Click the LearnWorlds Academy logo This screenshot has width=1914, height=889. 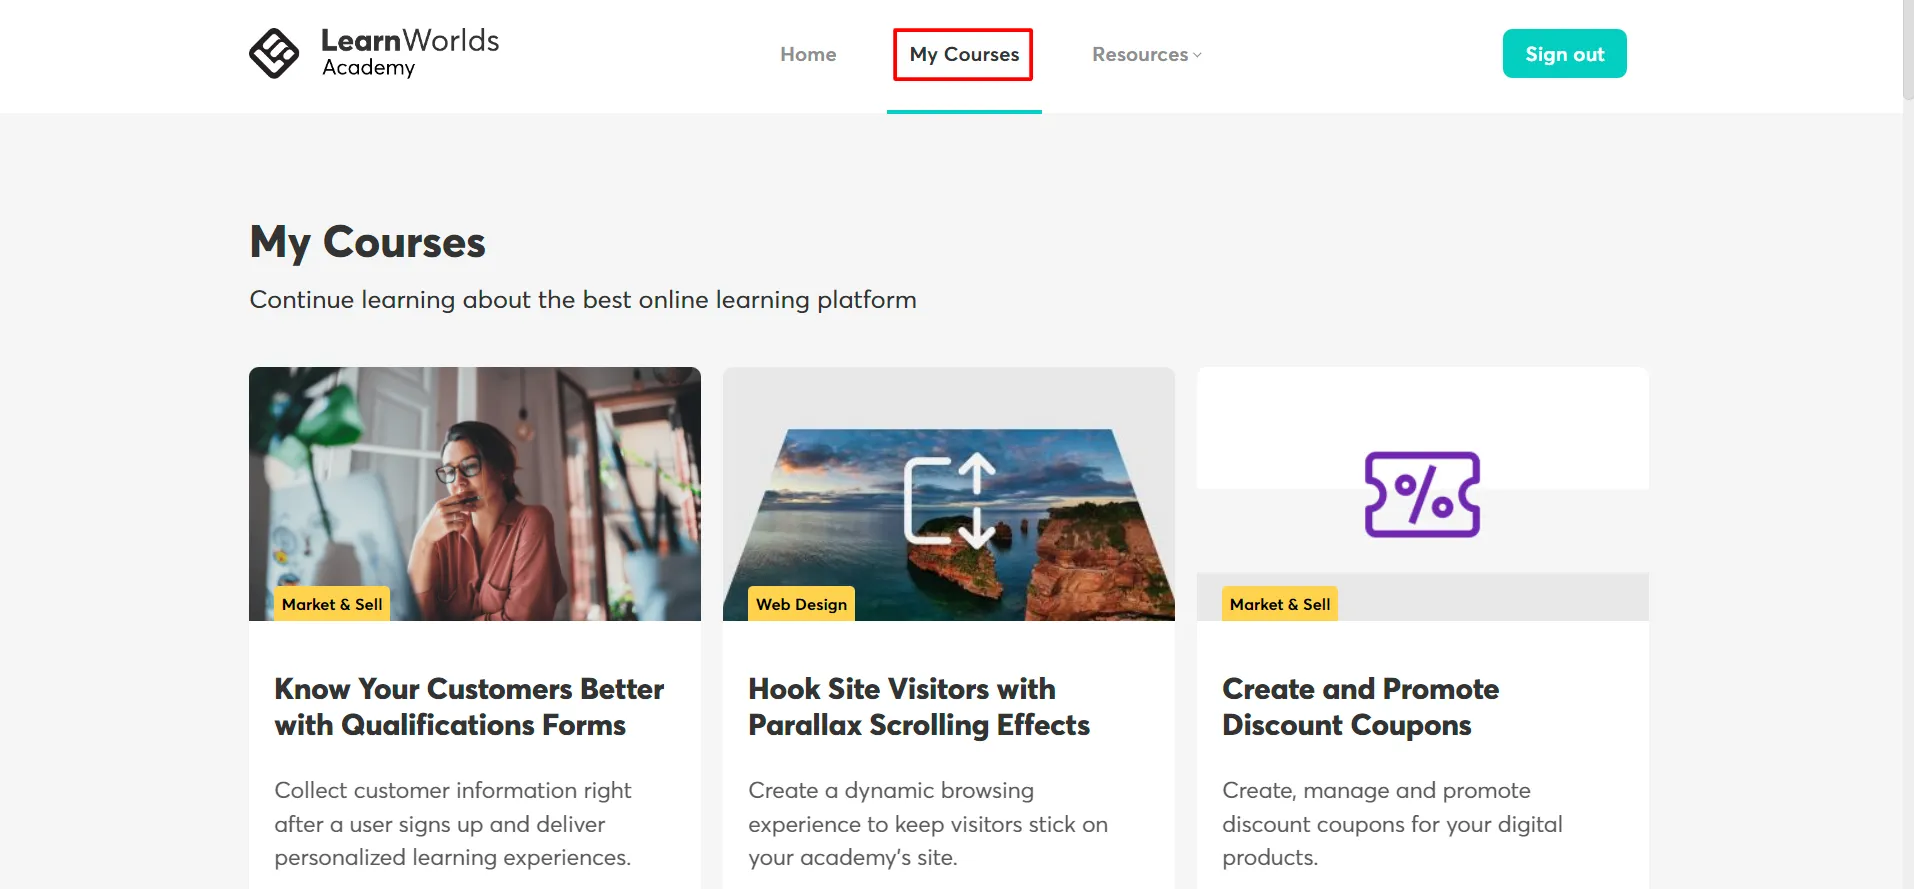(x=375, y=53)
